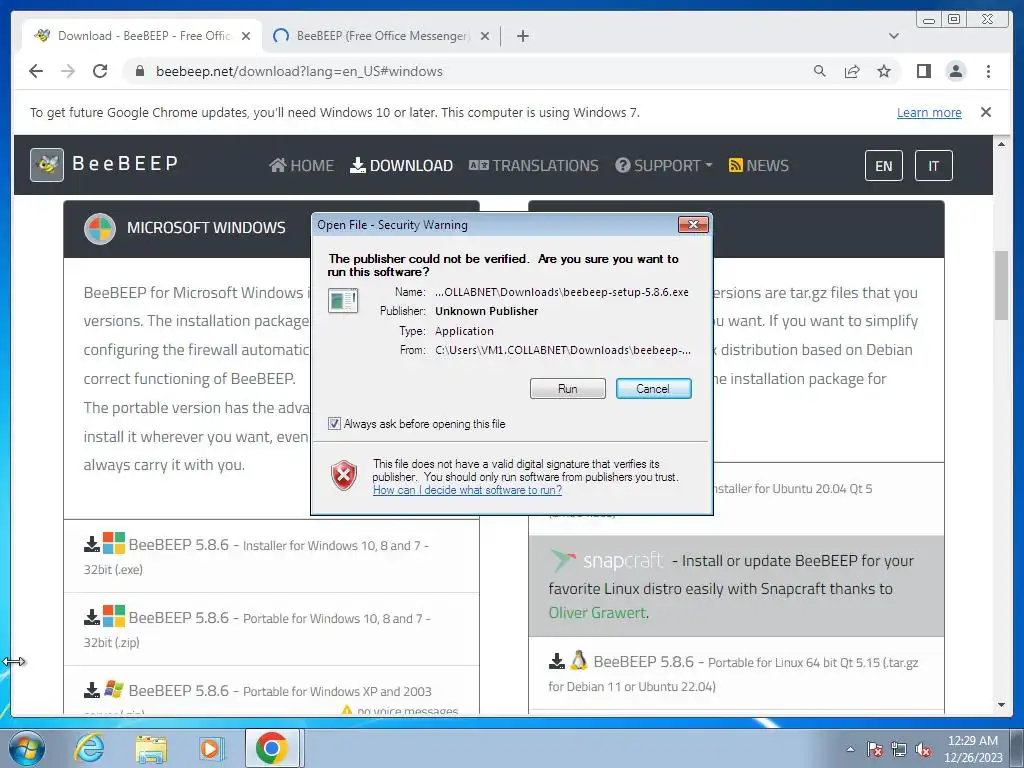Click the snapcraft logo

(x=606, y=560)
